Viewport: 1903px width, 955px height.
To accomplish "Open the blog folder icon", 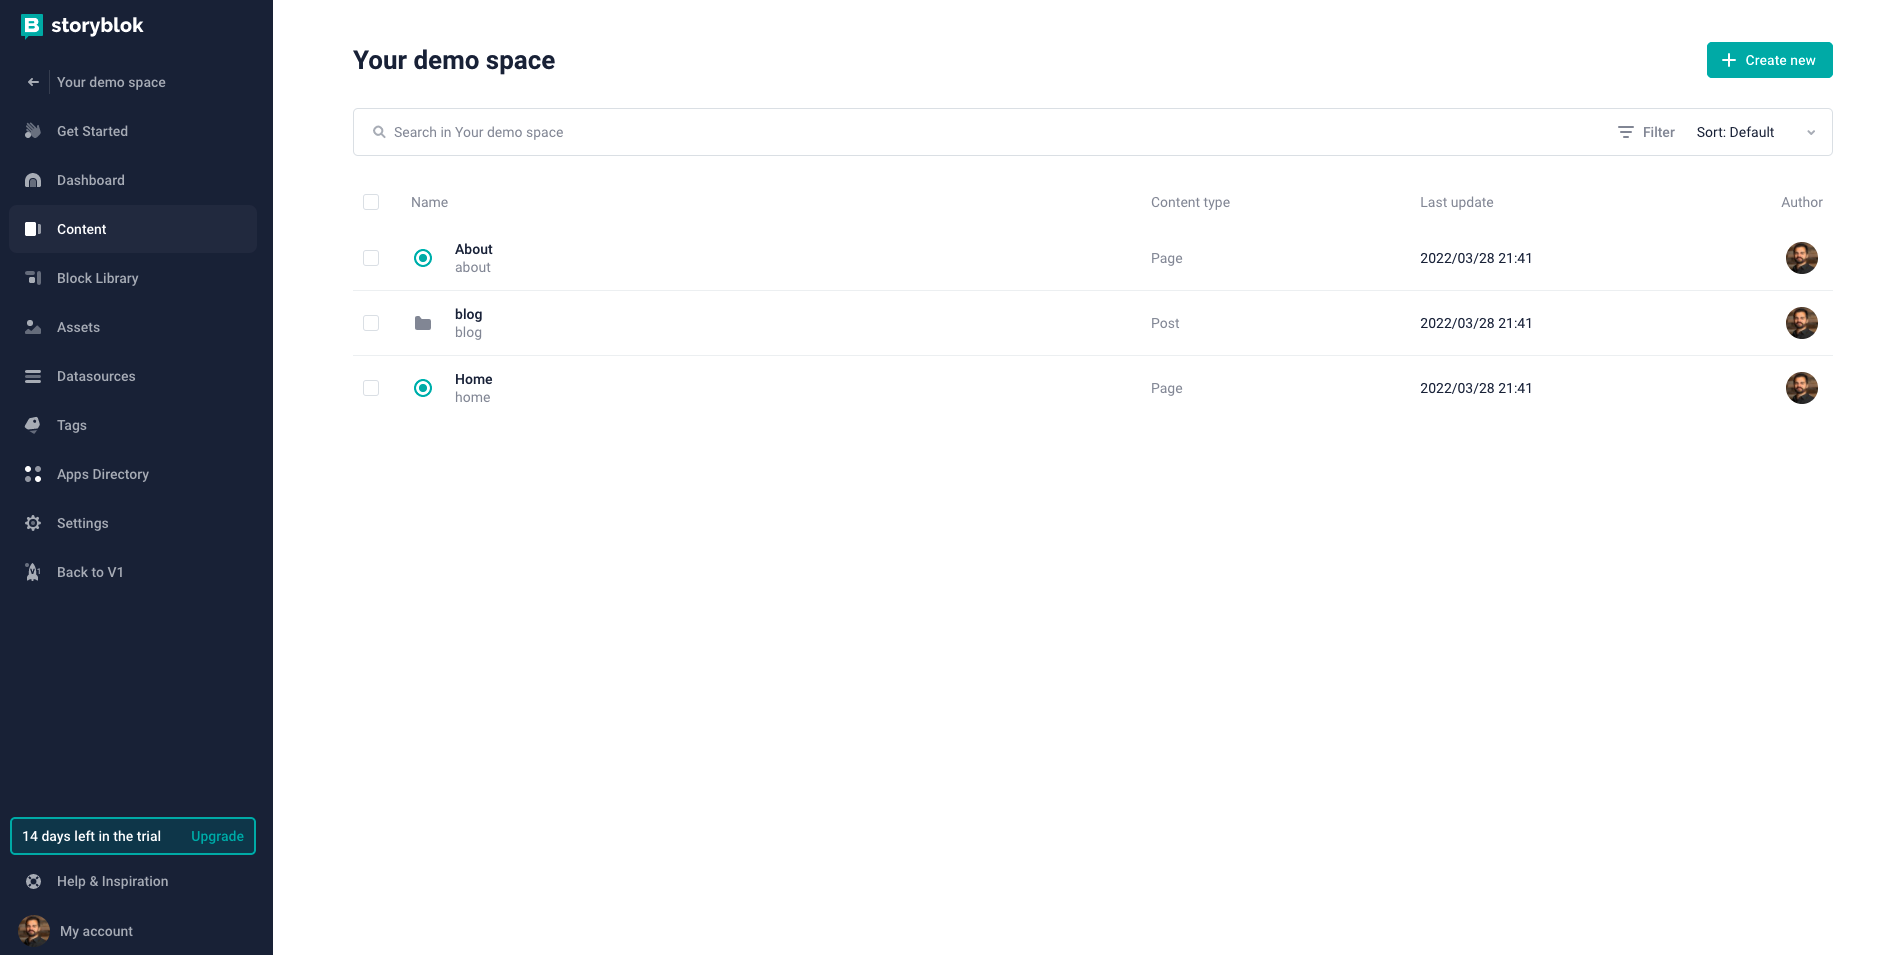I will click(x=423, y=323).
